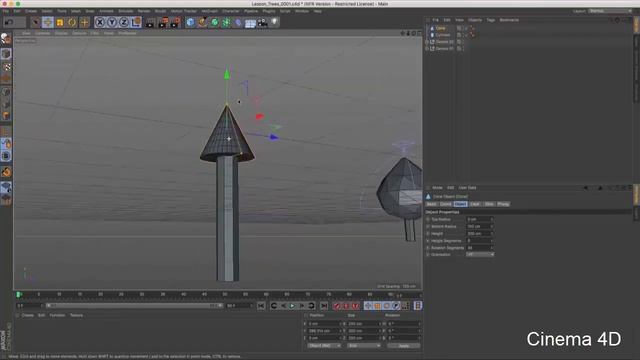Click the Apply button in Coordinates panel

tap(404, 346)
